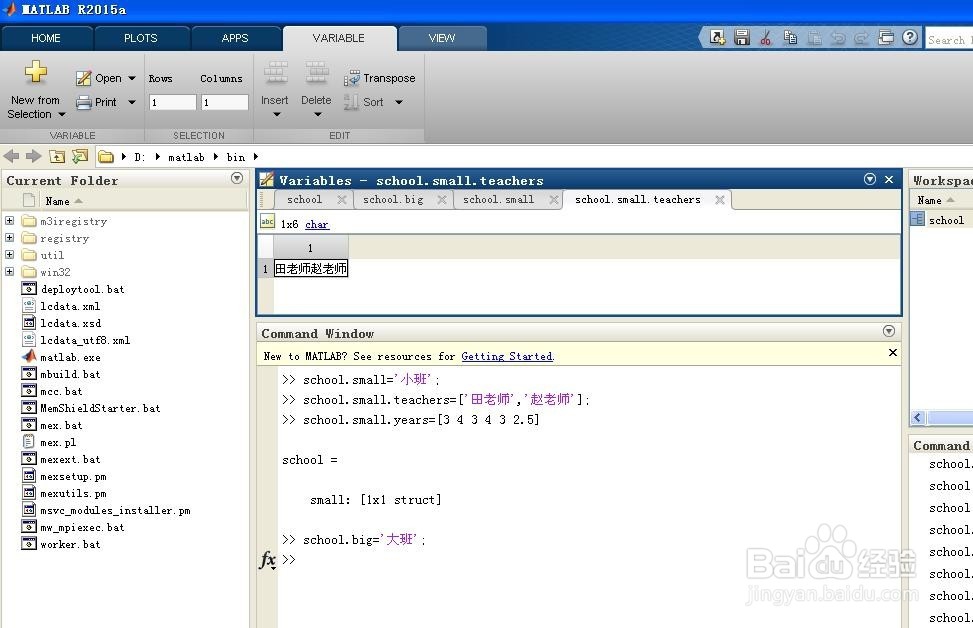Dismiss the Getting Started banner
This screenshot has width=973, height=628.
(892, 352)
